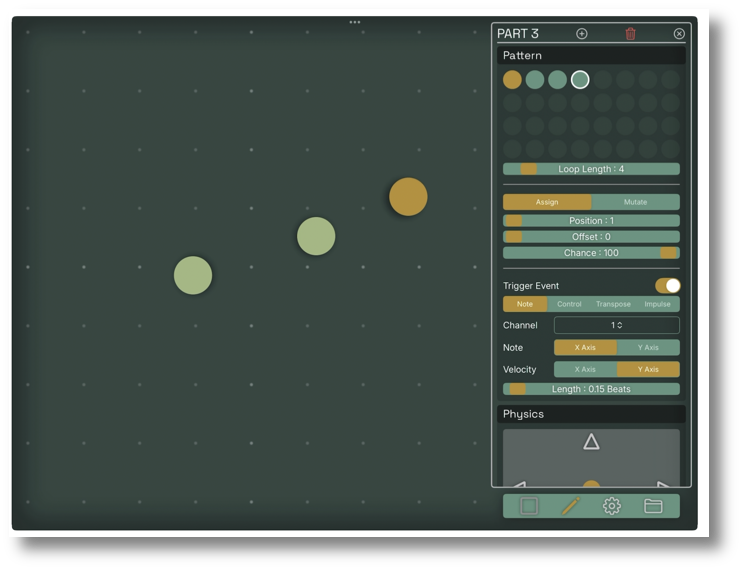The image size is (742, 570).
Task: Adjust the Loop Length slider
Action: 591,169
